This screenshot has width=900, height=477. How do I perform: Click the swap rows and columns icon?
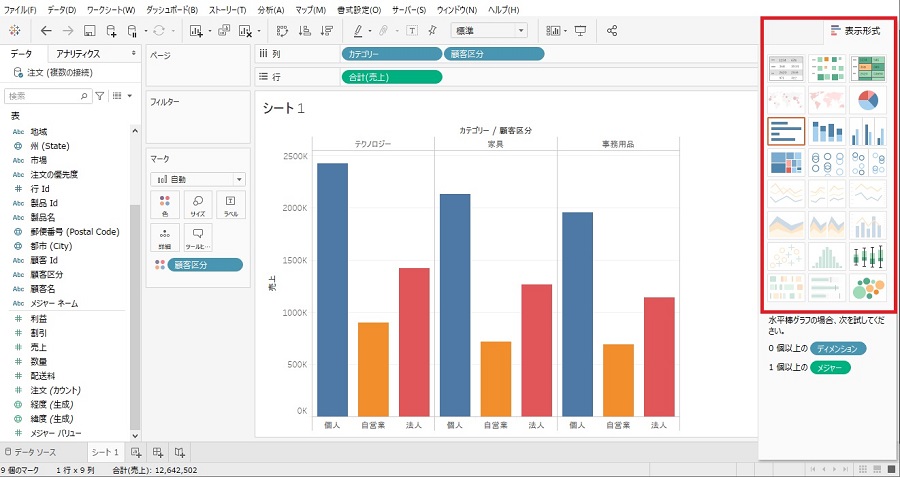[x=280, y=31]
